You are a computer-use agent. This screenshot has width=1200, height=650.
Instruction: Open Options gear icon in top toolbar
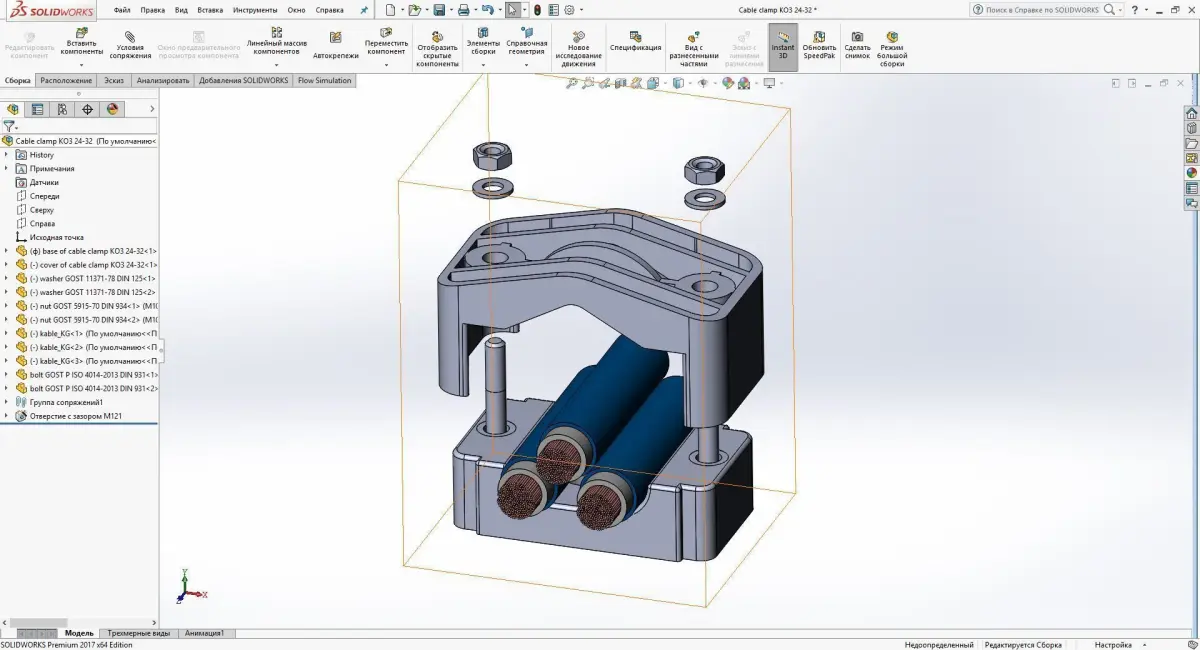(569, 10)
